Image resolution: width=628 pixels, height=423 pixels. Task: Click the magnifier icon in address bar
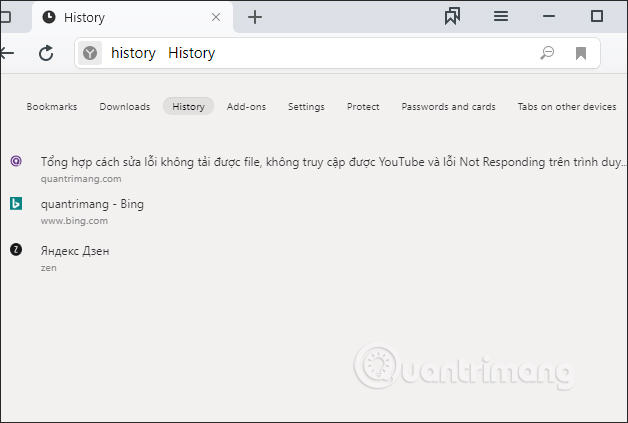pos(547,52)
